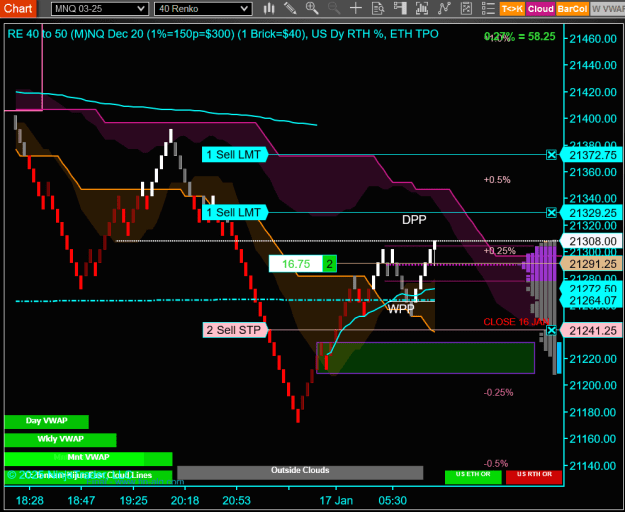Click the 2 Sell STP order label

pyautogui.click(x=234, y=330)
